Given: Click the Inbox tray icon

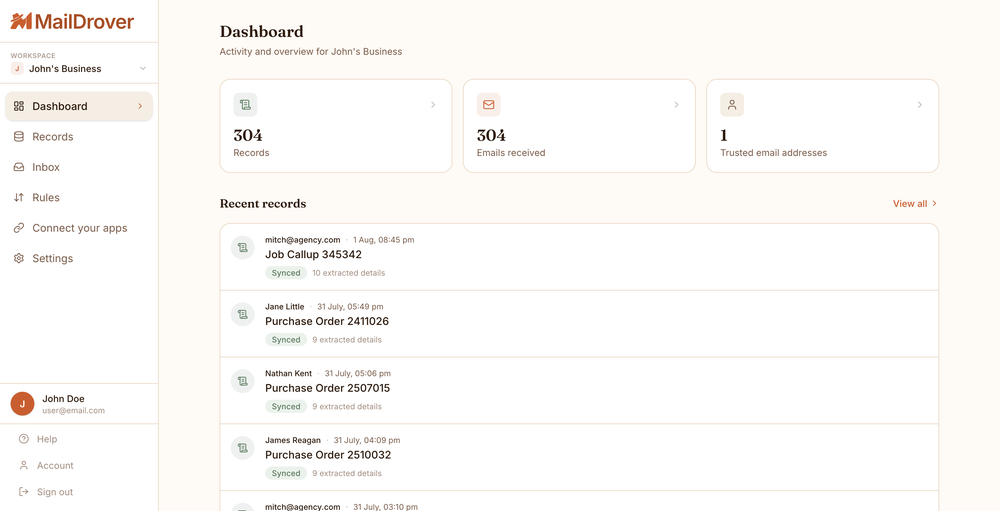Looking at the screenshot, I should click(19, 167).
